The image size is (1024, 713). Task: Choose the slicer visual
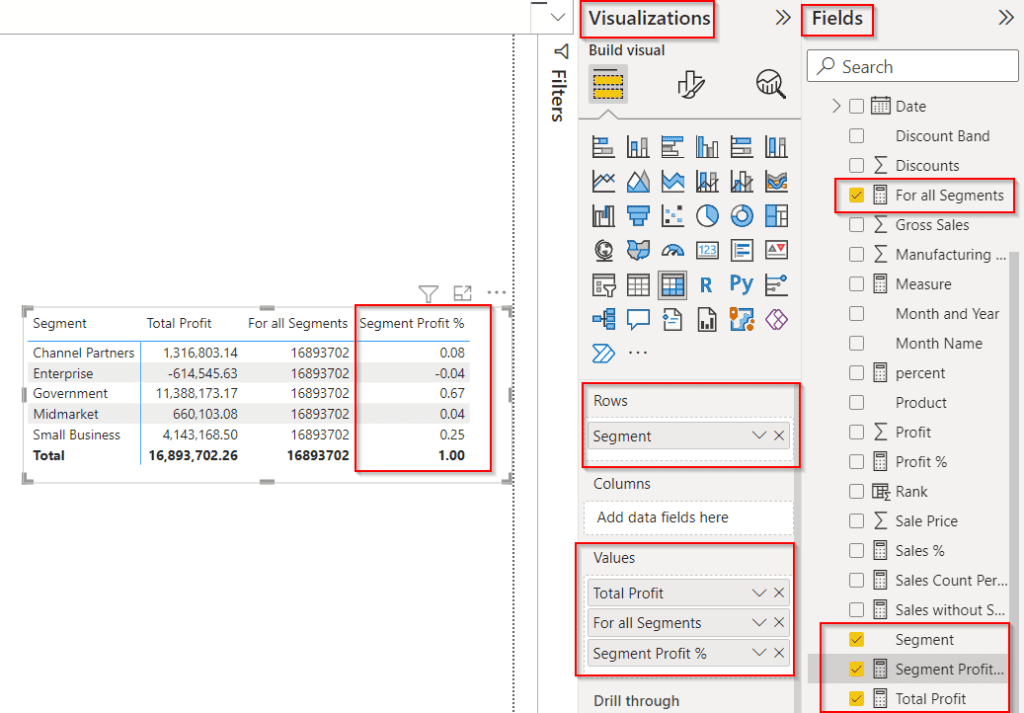point(603,285)
